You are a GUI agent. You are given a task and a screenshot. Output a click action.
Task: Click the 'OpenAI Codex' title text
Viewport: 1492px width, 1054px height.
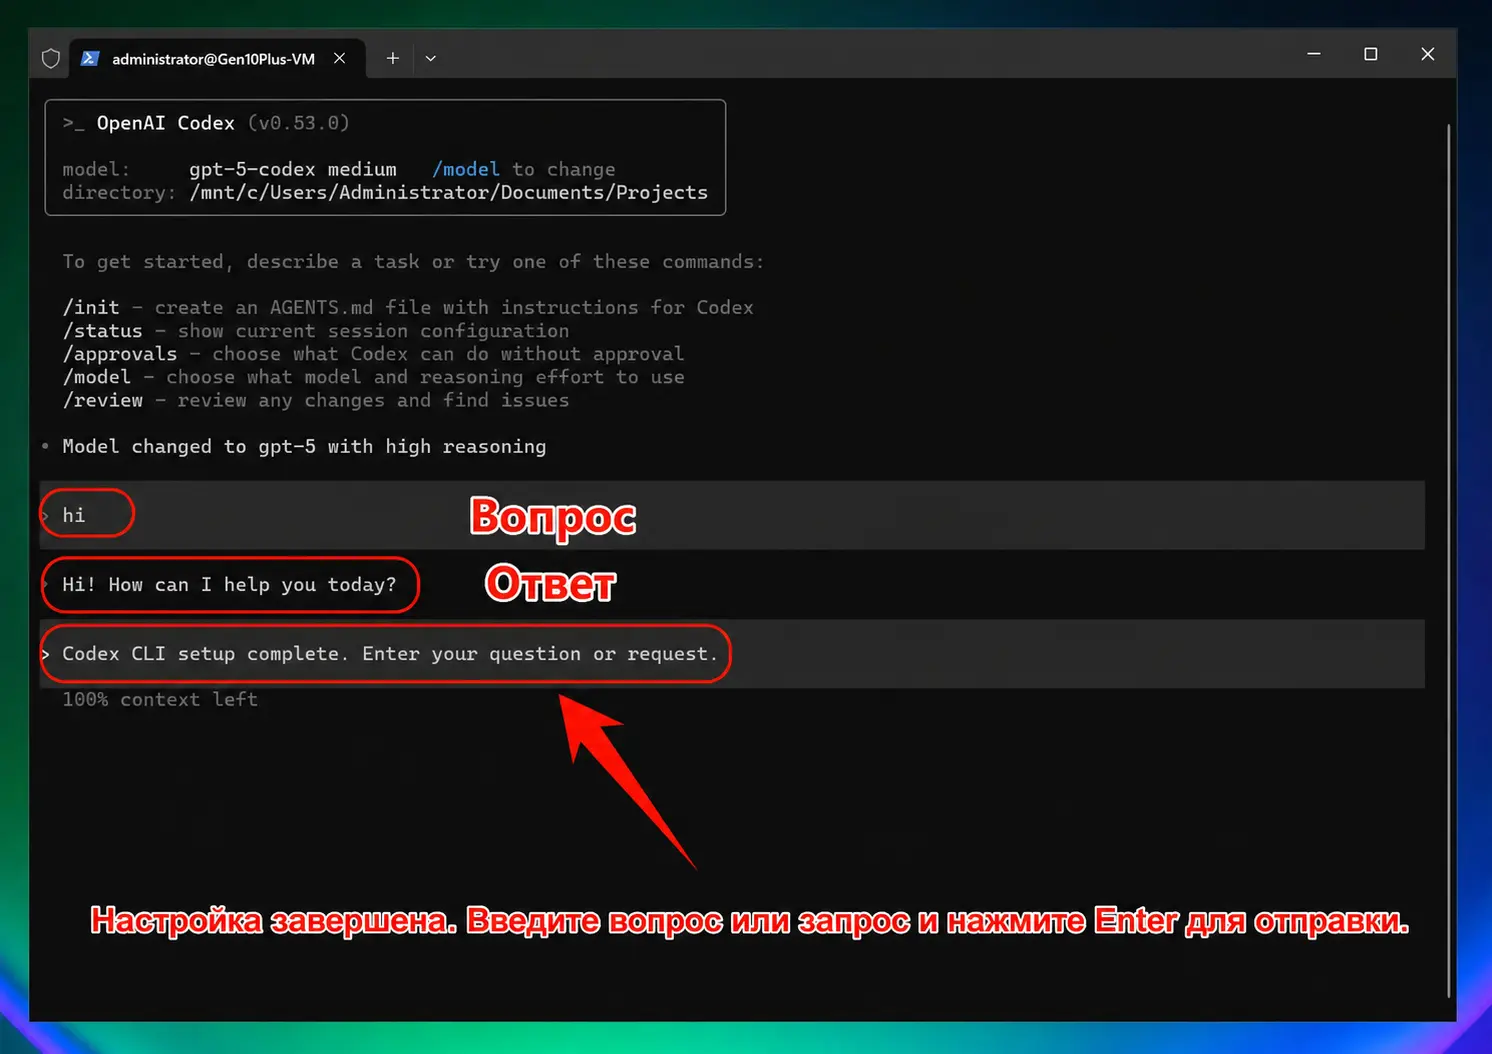(166, 123)
